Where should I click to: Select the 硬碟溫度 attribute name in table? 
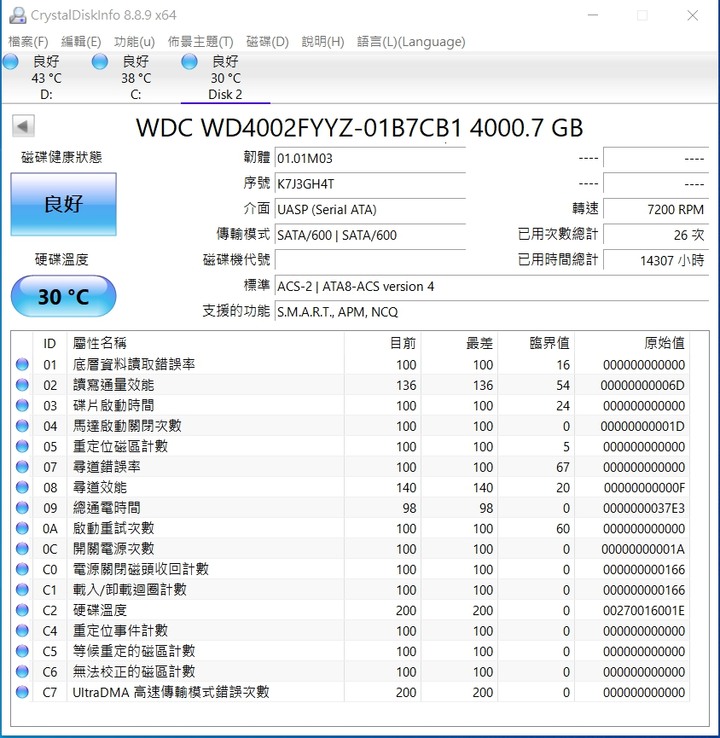[100, 610]
